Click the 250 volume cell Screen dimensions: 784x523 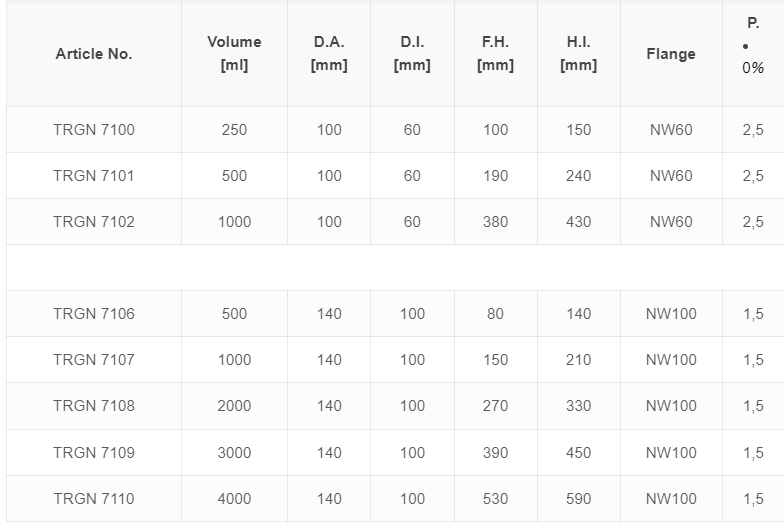click(234, 130)
